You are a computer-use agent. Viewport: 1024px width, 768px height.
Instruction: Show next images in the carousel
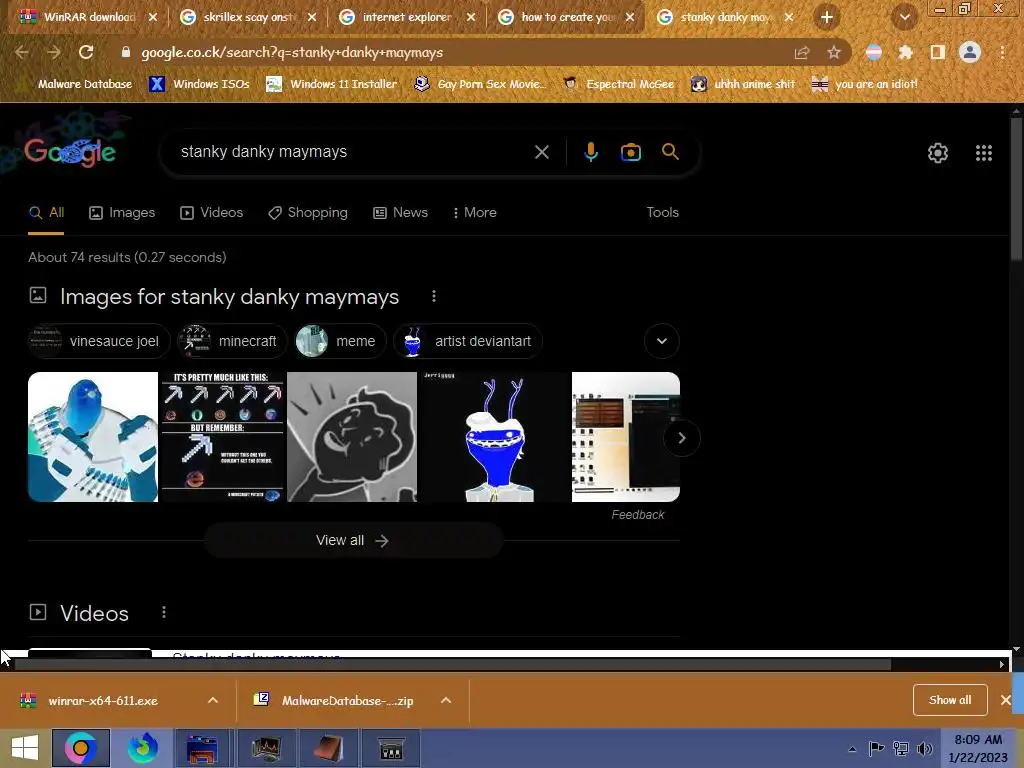coord(681,438)
